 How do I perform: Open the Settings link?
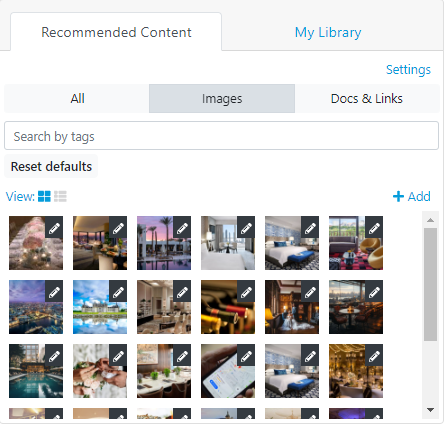click(x=408, y=70)
